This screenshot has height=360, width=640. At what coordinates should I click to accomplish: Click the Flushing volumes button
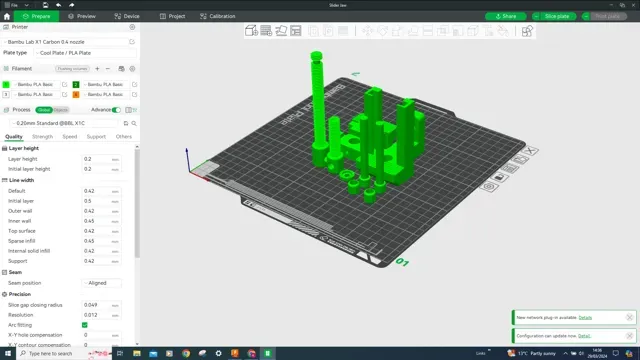pyautogui.click(x=73, y=69)
